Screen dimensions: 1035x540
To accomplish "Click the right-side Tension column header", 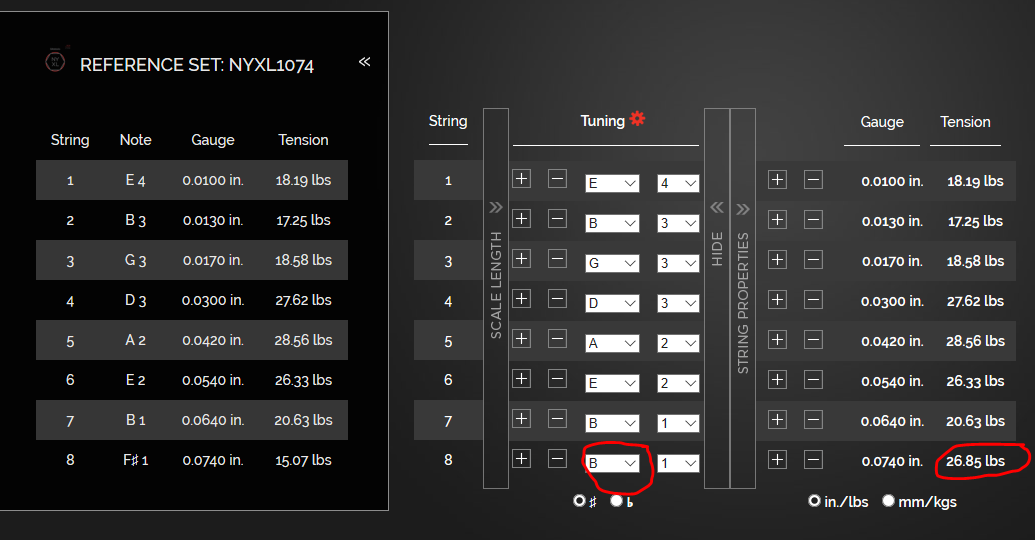I will click(965, 122).
